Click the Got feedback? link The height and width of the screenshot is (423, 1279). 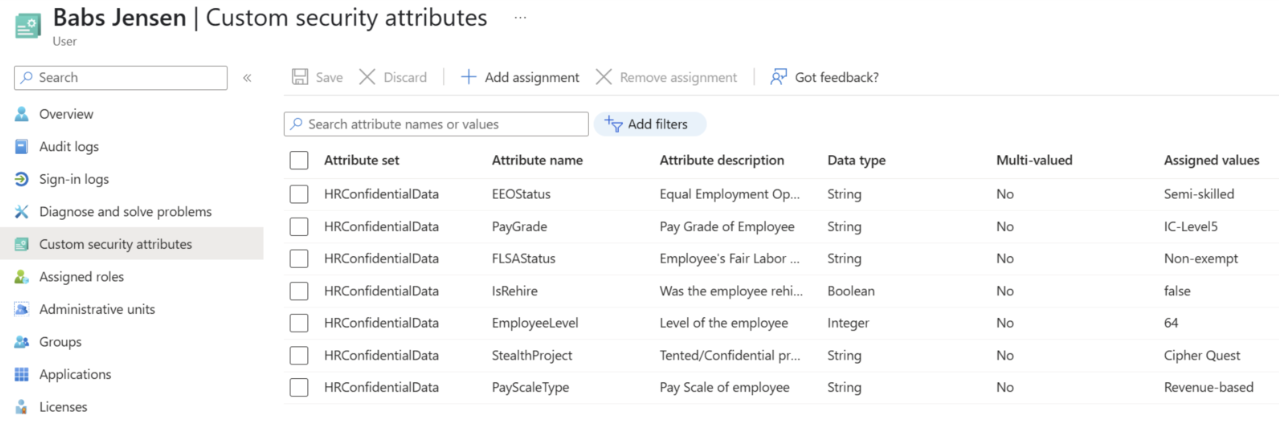(825, 77)
